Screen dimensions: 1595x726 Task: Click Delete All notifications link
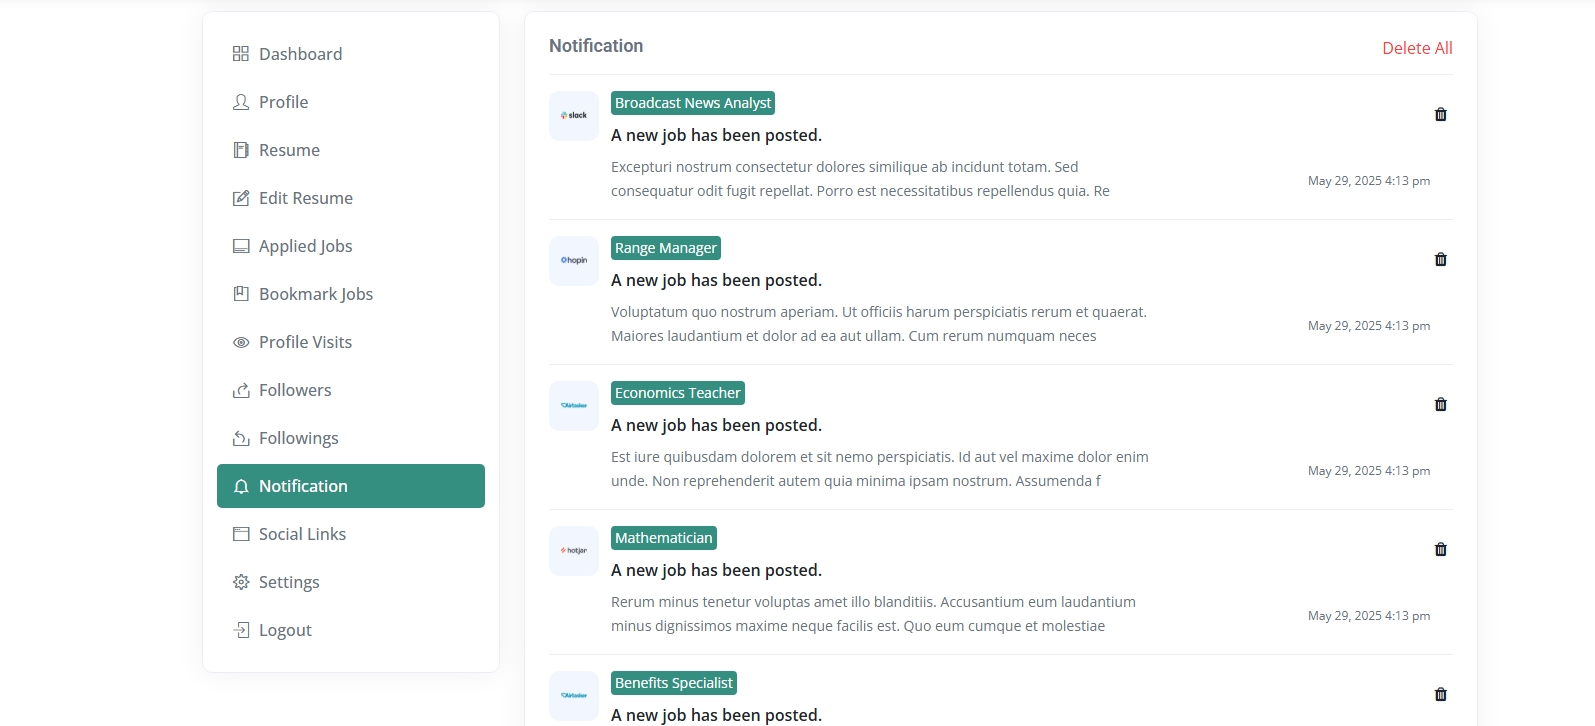[x=1417, y=48]
